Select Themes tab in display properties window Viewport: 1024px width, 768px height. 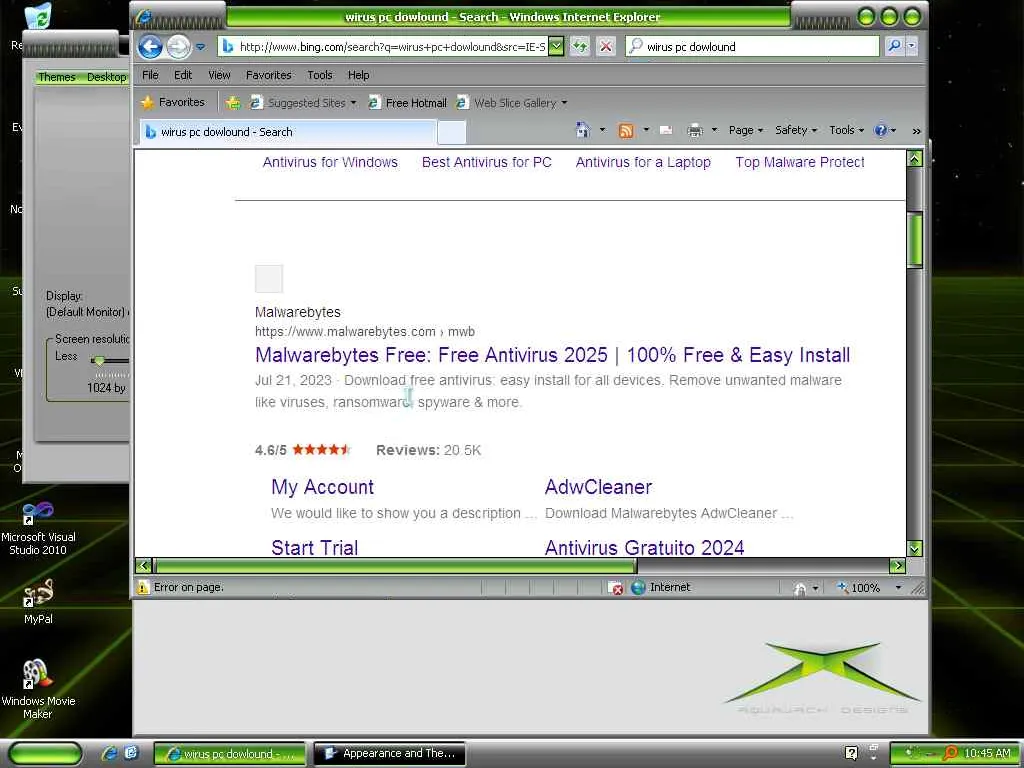click(x=57, y=77)
